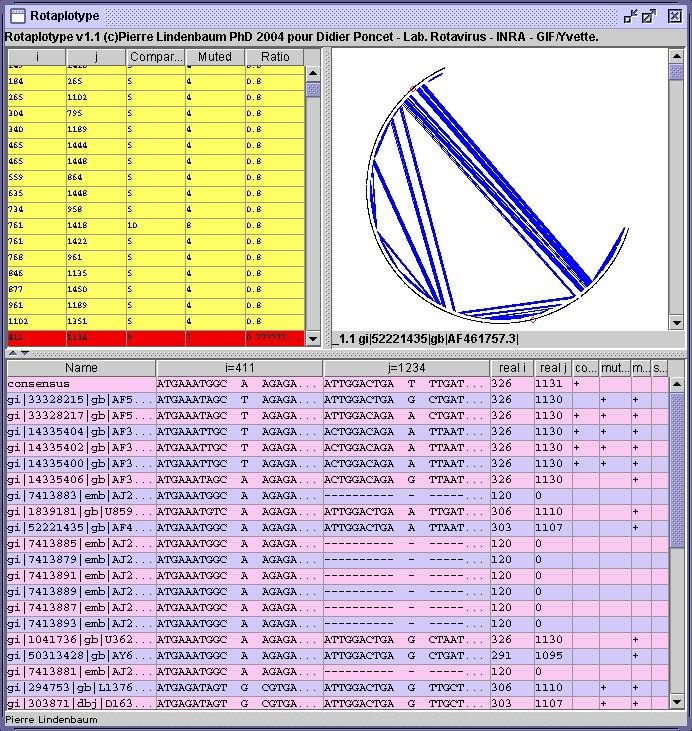Click the Rotaplotype window system menu icon

[17, 16]
